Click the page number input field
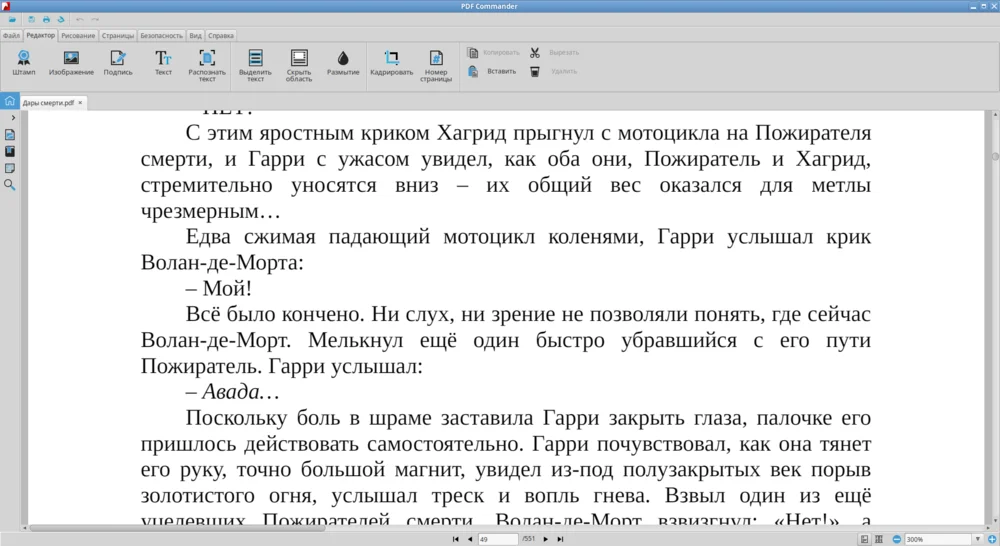1000x546 pixels. click(497, 539)
